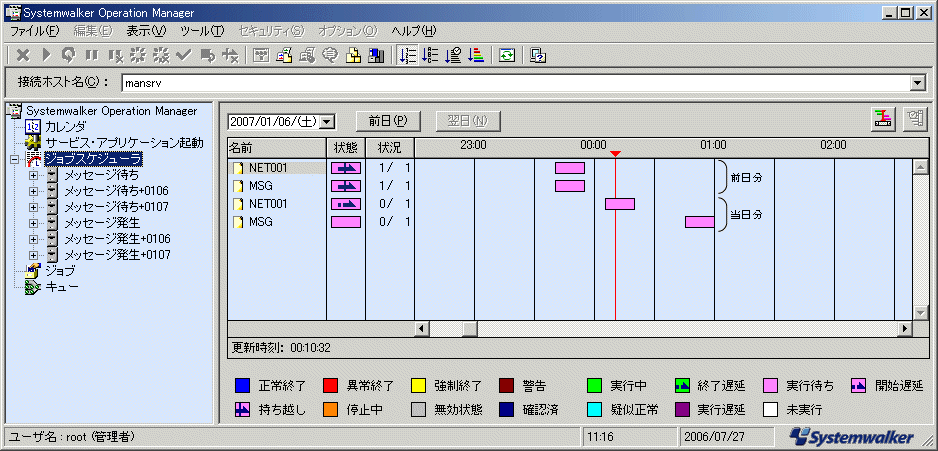Screen dimensions: 938x451
Task: Open the 接続ホスト名 dropdown arrow
Action: coord(918,84)
